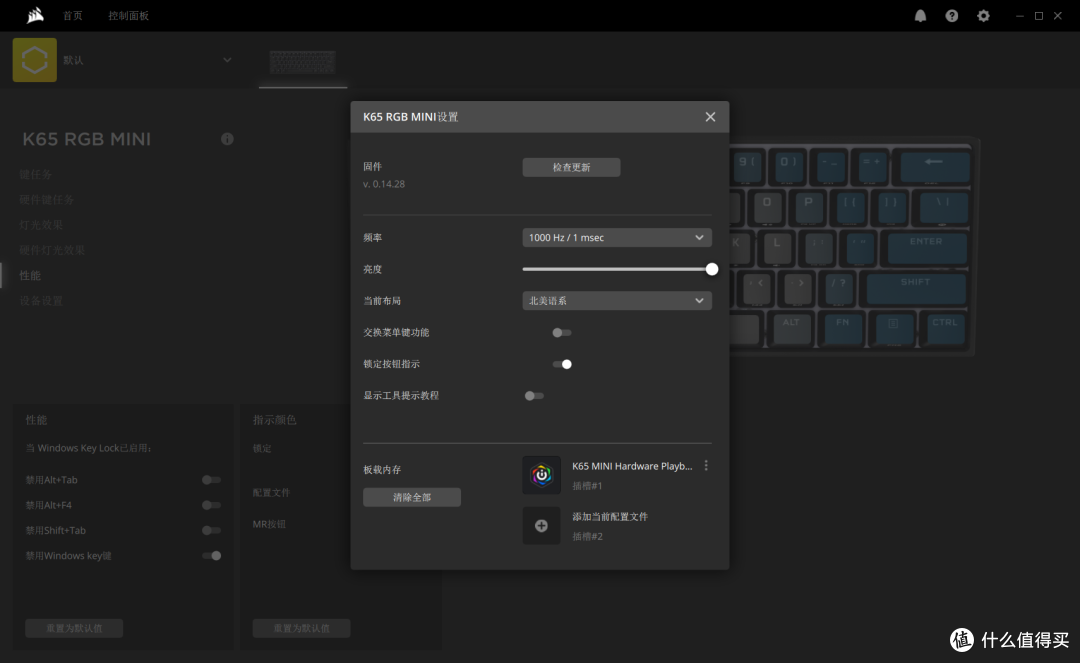Click the CTRL key on the keyboard image
Image resolution: width=1080 pixels, height=663 pixels.
[x=945, y=328]
